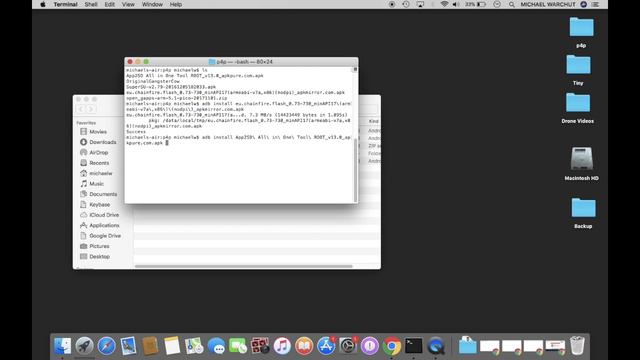Click the Wi-Fi status icon

pos(444,4)
